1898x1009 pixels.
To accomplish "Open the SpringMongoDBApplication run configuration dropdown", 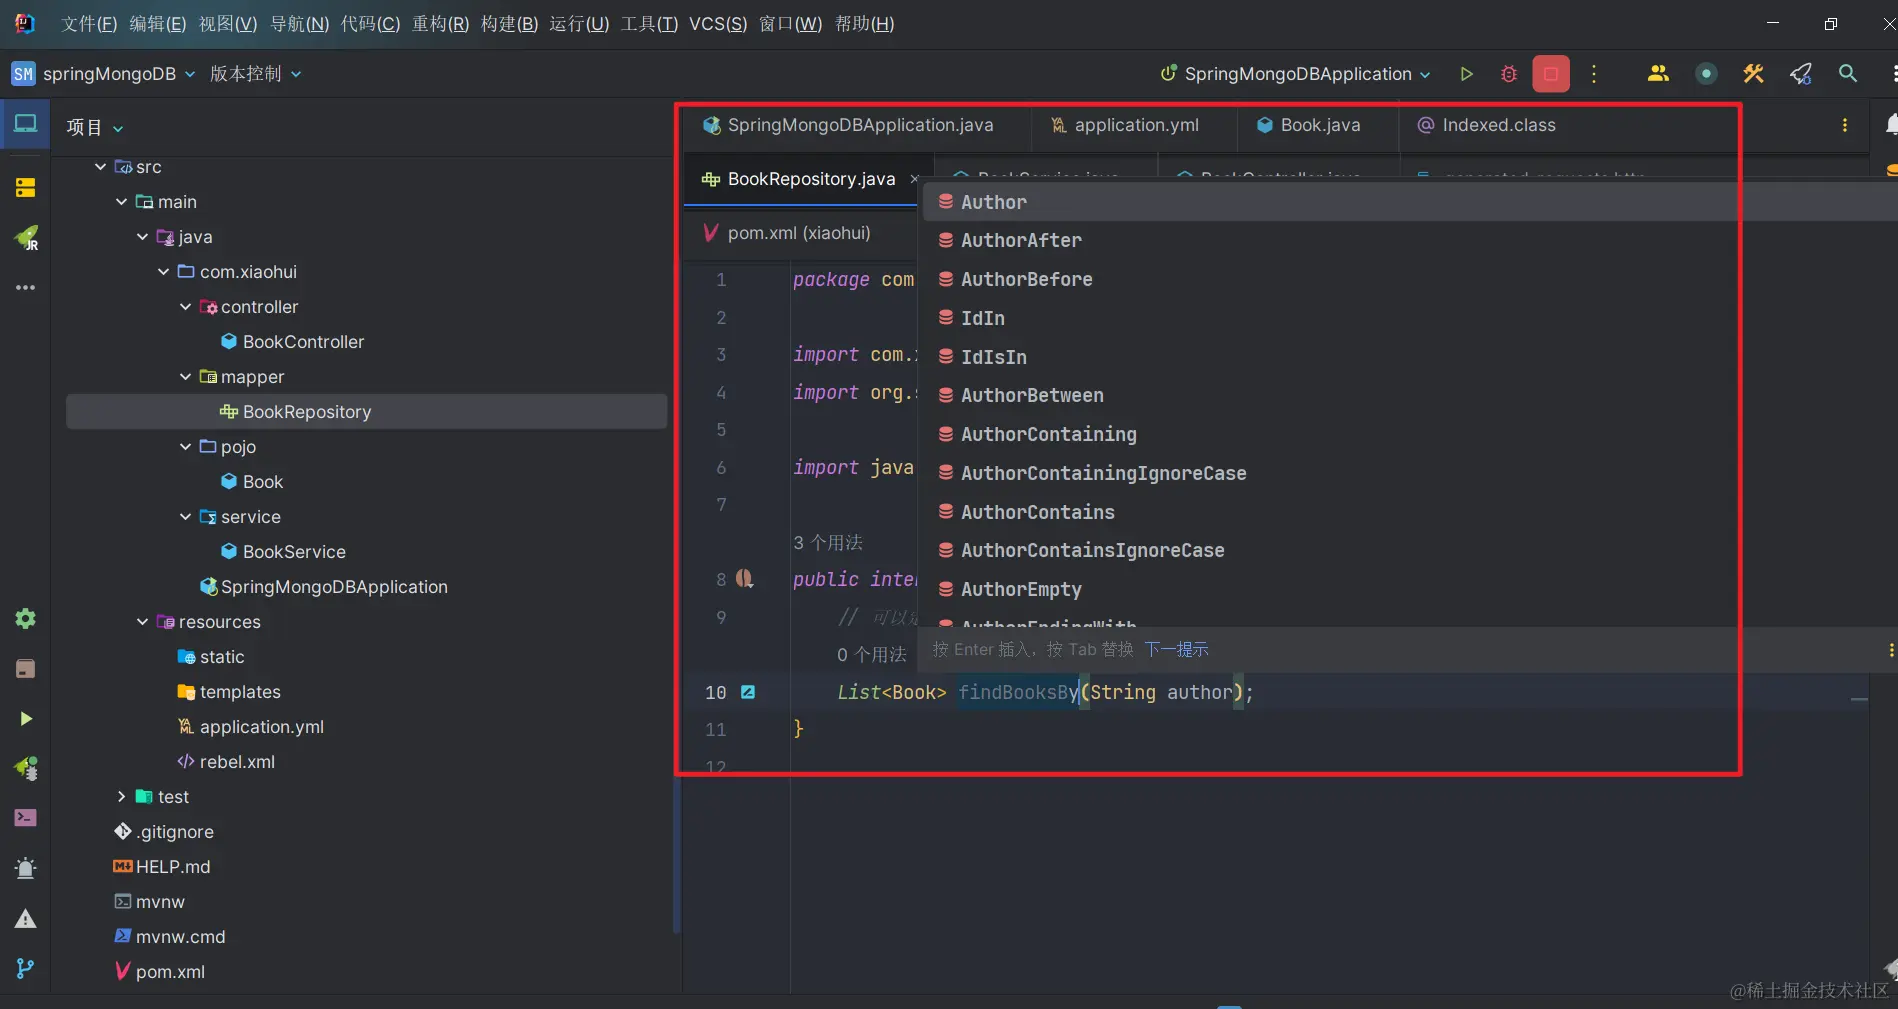I will pos(1295,74).
